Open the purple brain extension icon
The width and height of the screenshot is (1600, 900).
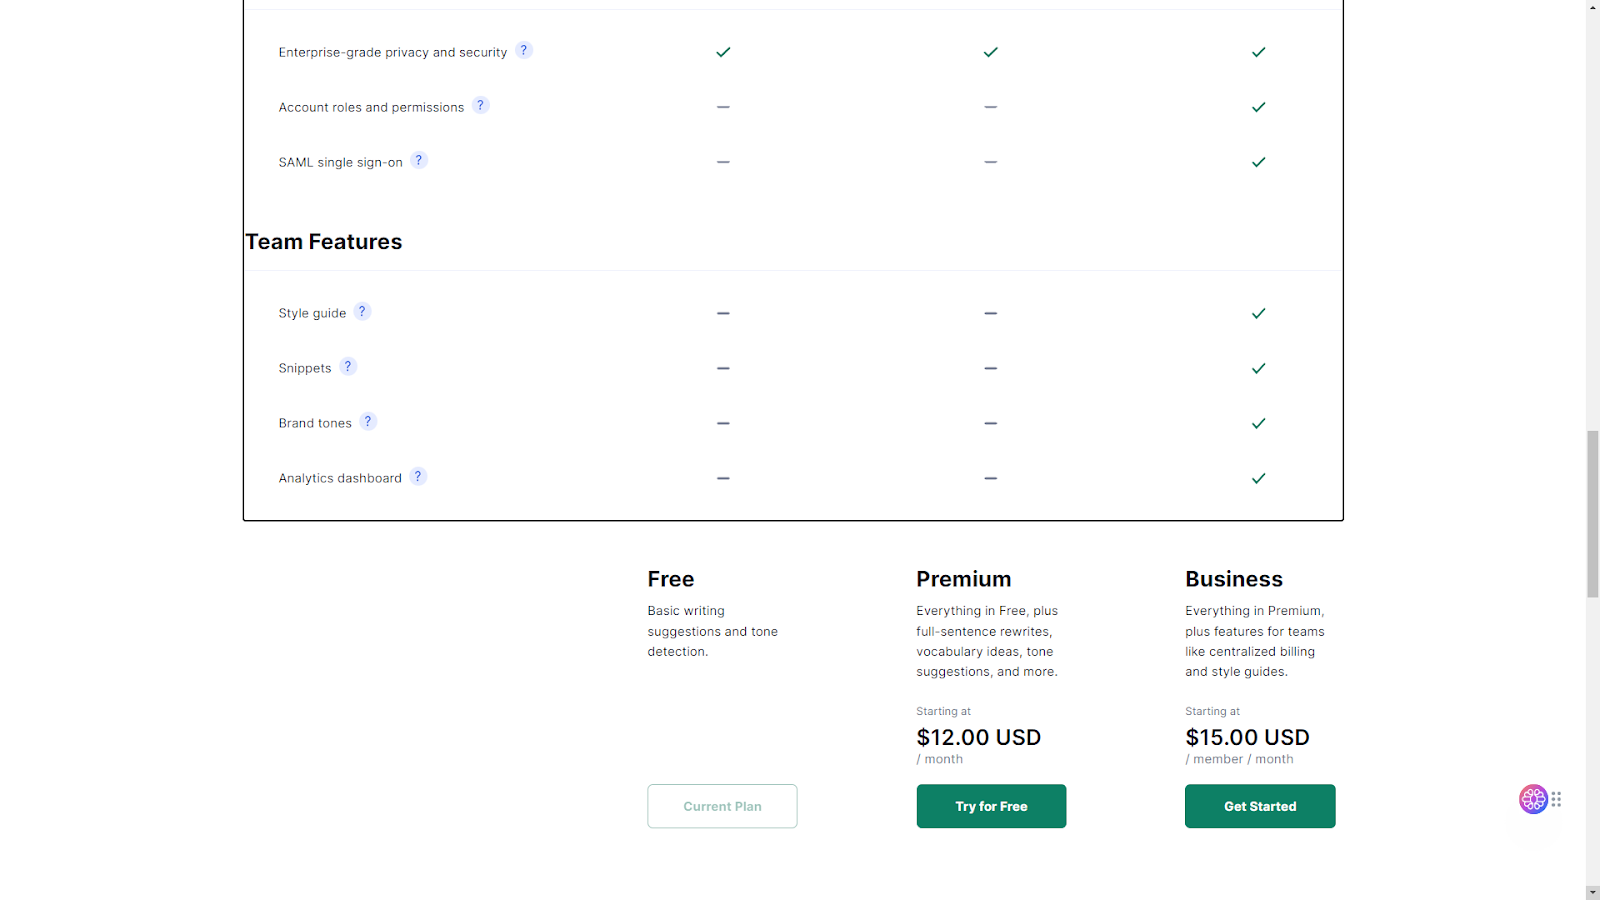pos(1533,799)
